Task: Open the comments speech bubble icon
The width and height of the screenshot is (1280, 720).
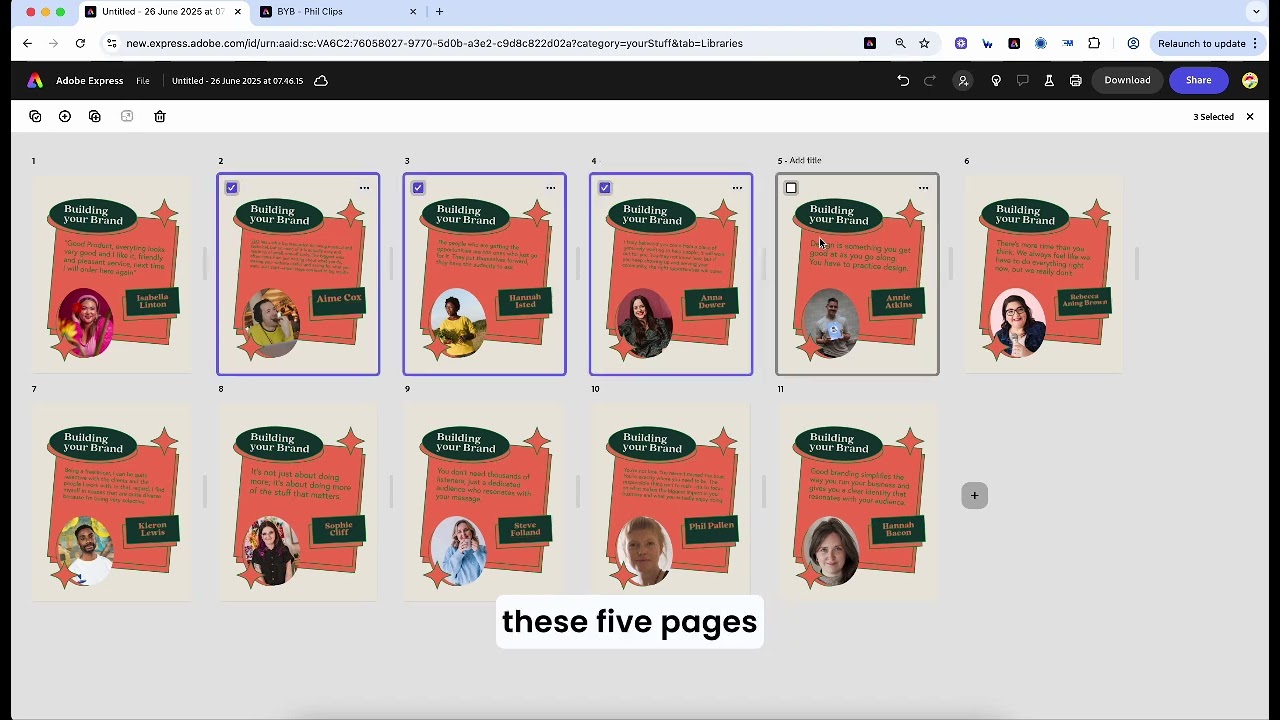Action: (1022, 81)
